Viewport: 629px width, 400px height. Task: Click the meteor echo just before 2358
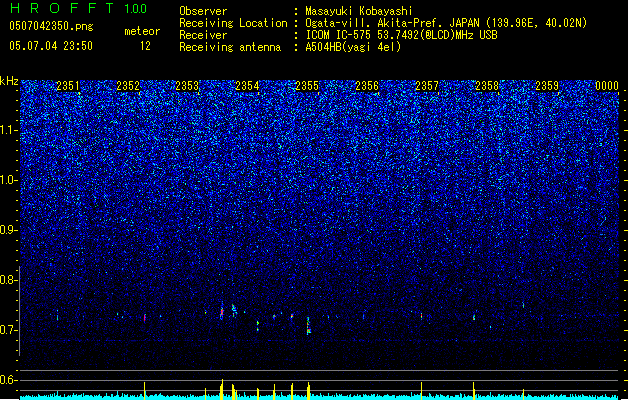(474, 317)
